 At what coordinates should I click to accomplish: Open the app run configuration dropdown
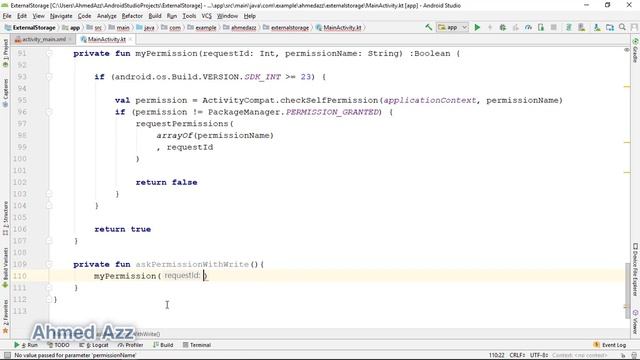(x=453, y=27)
